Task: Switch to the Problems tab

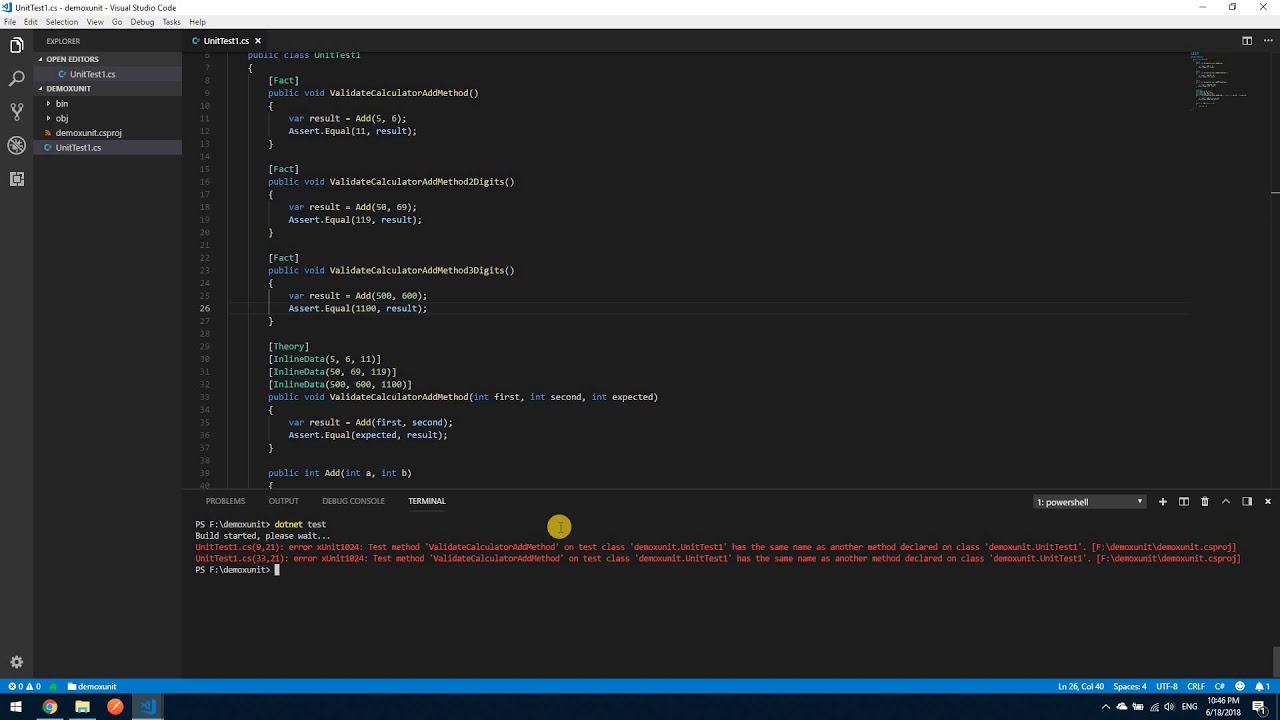Action: click(225, 501)
